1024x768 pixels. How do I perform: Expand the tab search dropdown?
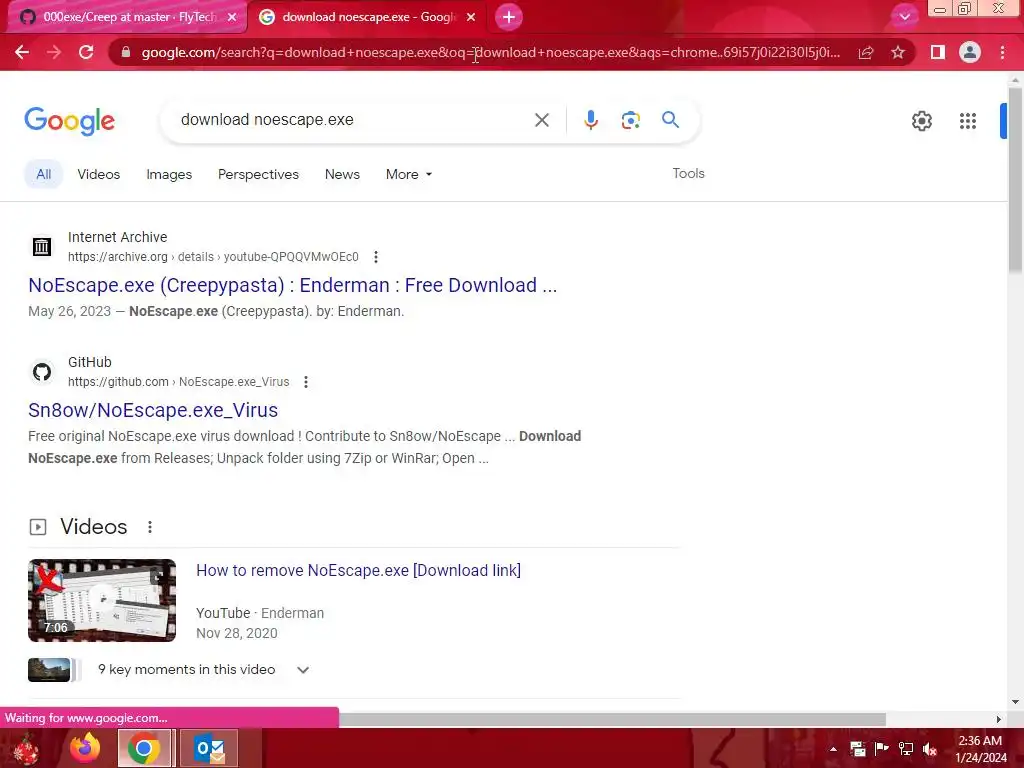904,17
